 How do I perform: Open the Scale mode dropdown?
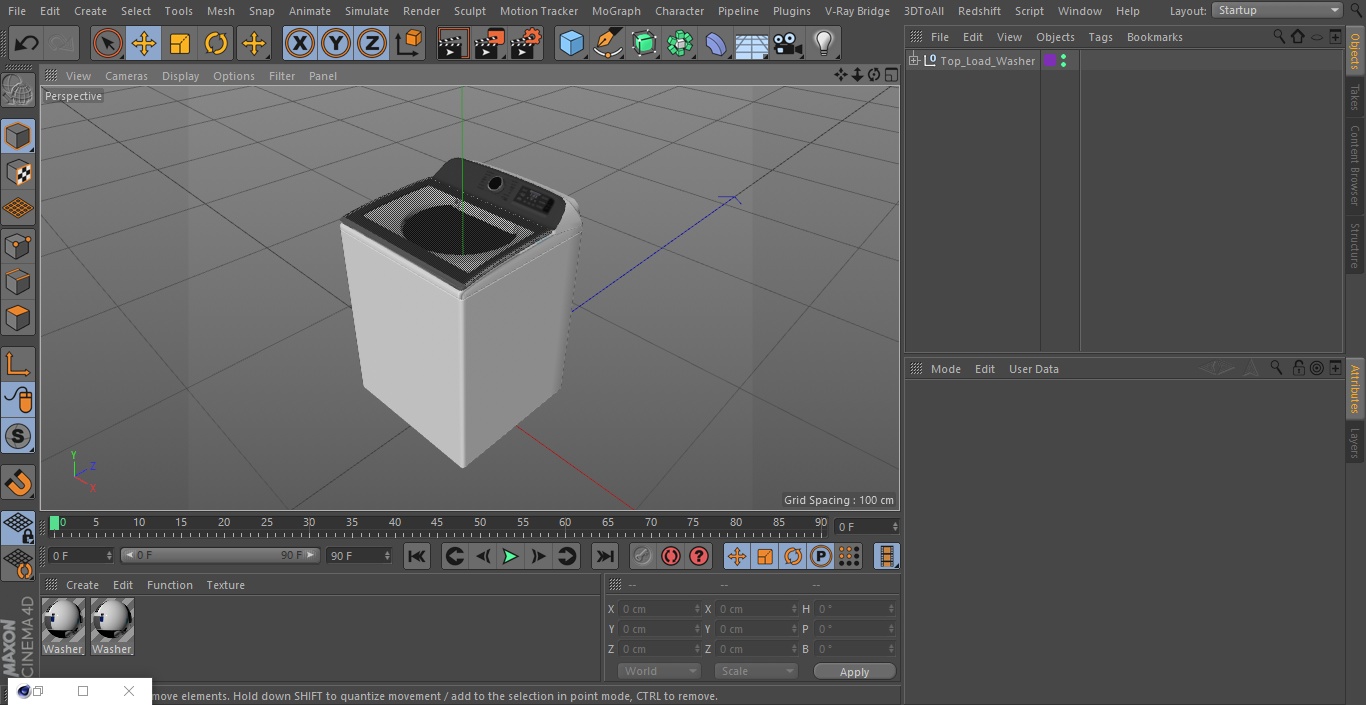pyautogui.click(x=756, y=671)
